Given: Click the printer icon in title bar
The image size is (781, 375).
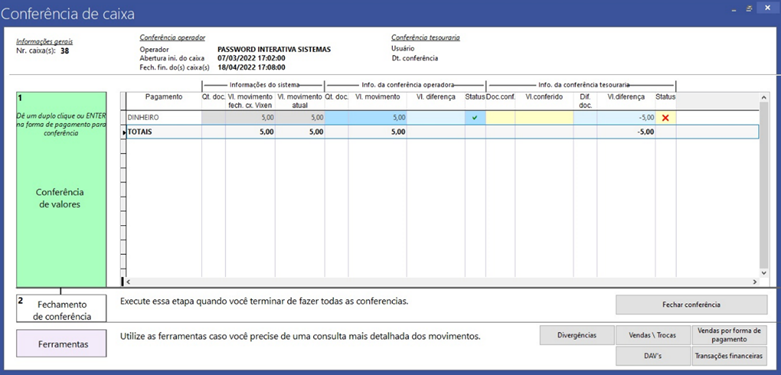Looking at the screenshot, I should coord(749,9).
